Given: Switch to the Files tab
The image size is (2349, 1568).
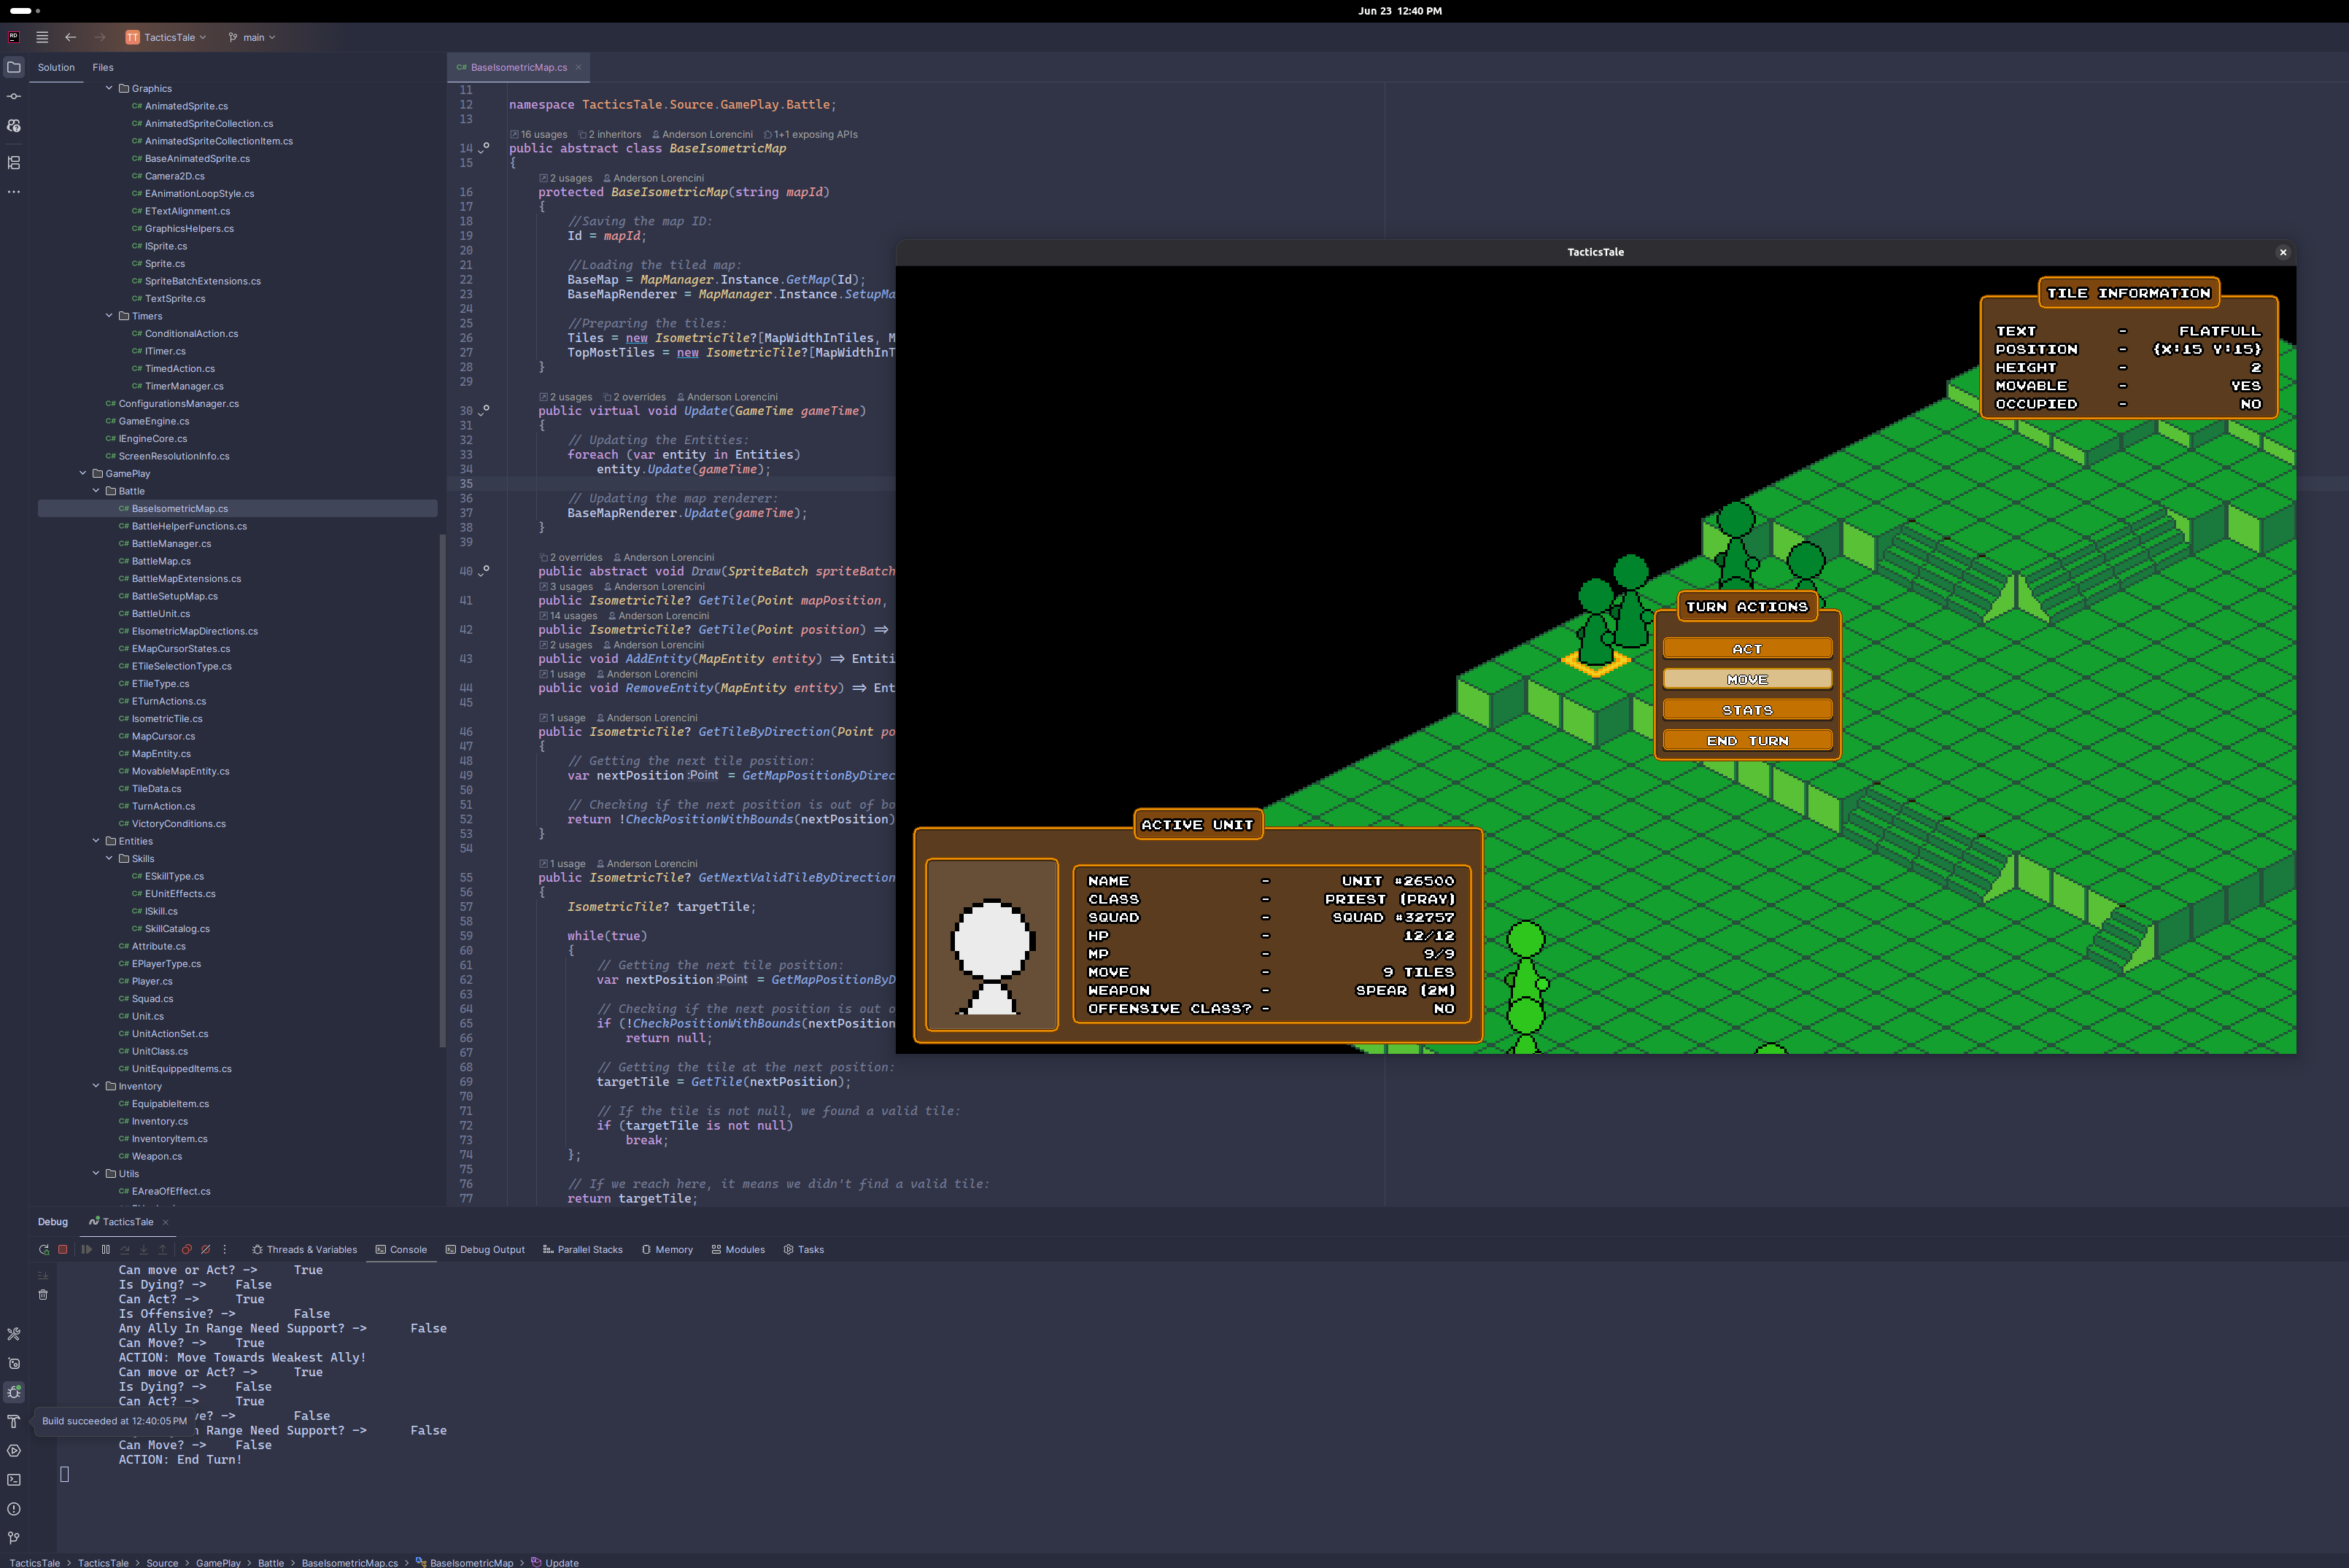Looking at the screenshot, I should pyautogui.click(x=103, y=67).
